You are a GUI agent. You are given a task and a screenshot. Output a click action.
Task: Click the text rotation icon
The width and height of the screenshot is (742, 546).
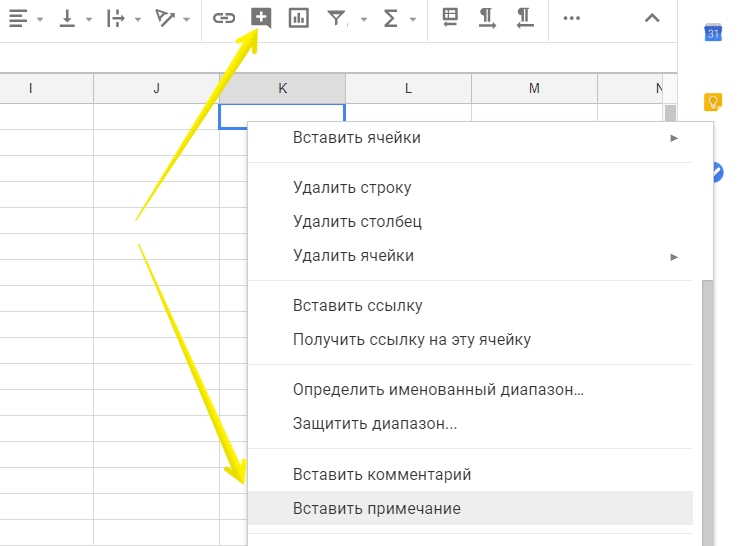(166, 18)
